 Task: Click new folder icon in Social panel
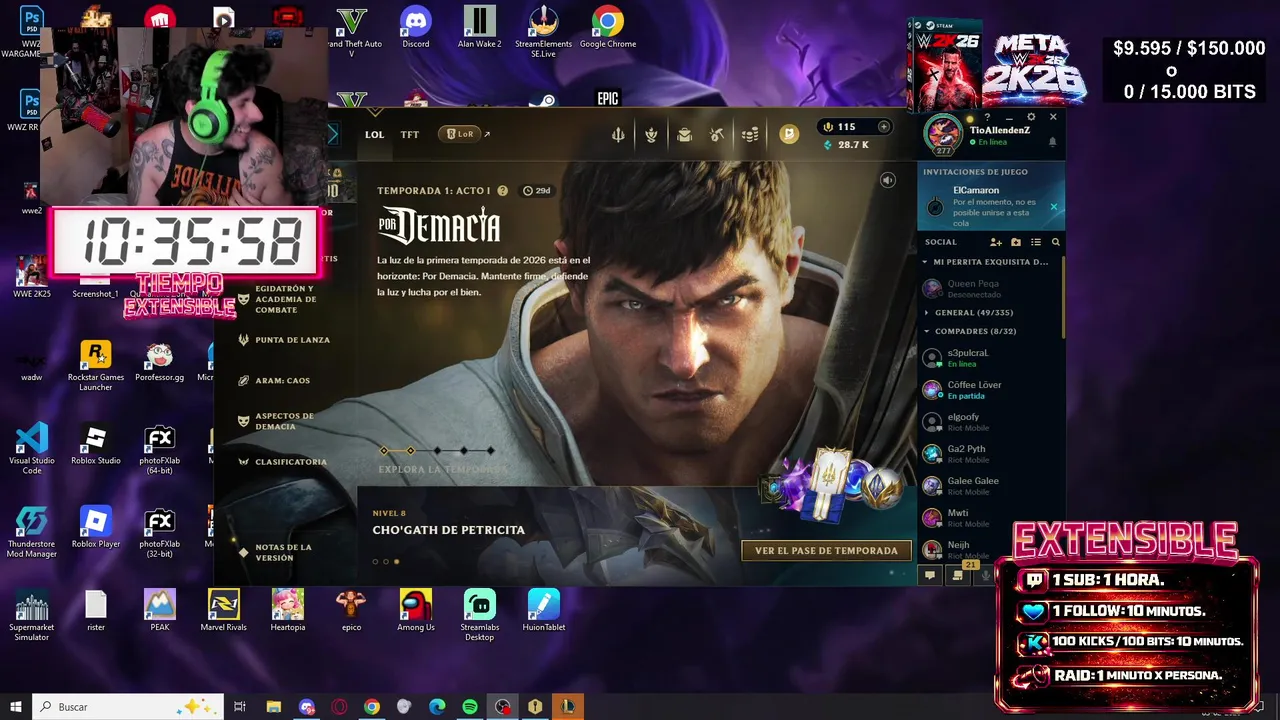pyautogui.click(x=1016, y=242)
